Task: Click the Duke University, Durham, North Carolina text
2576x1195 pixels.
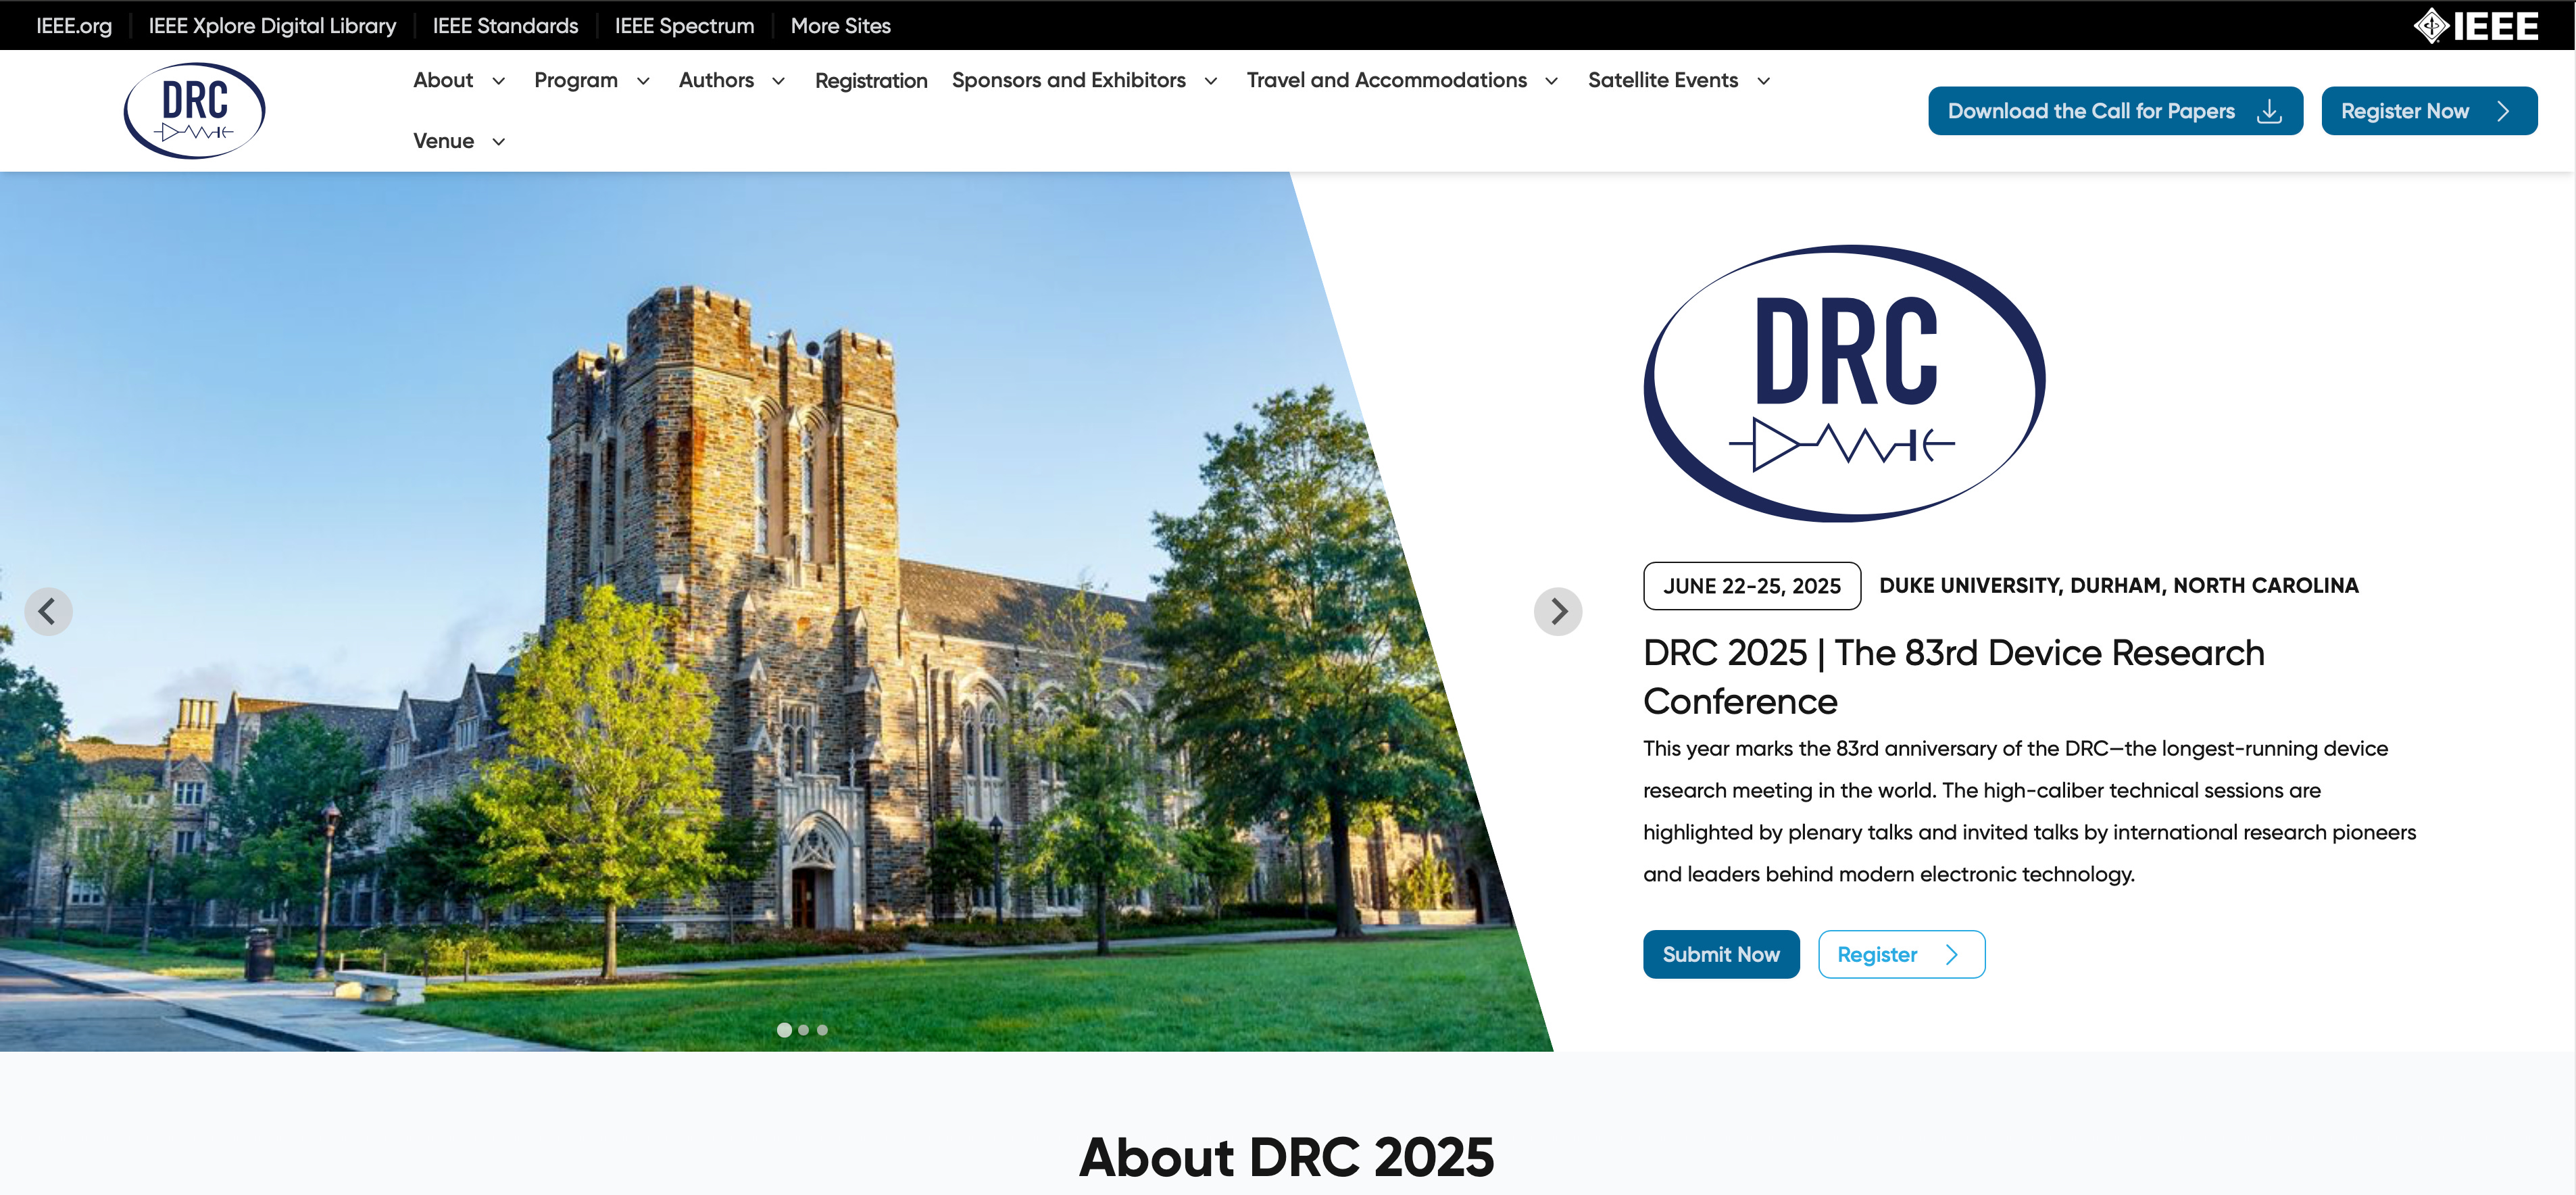Action: click(x=2118, y=586)
